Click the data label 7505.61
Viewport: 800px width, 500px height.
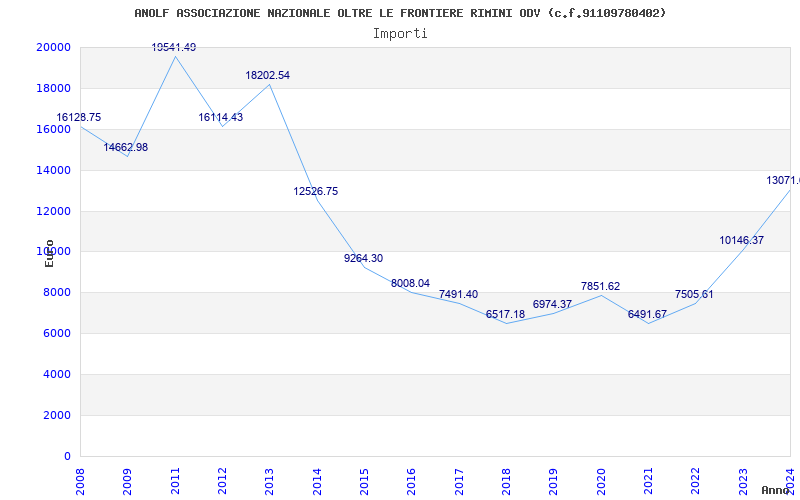[694, 294]
